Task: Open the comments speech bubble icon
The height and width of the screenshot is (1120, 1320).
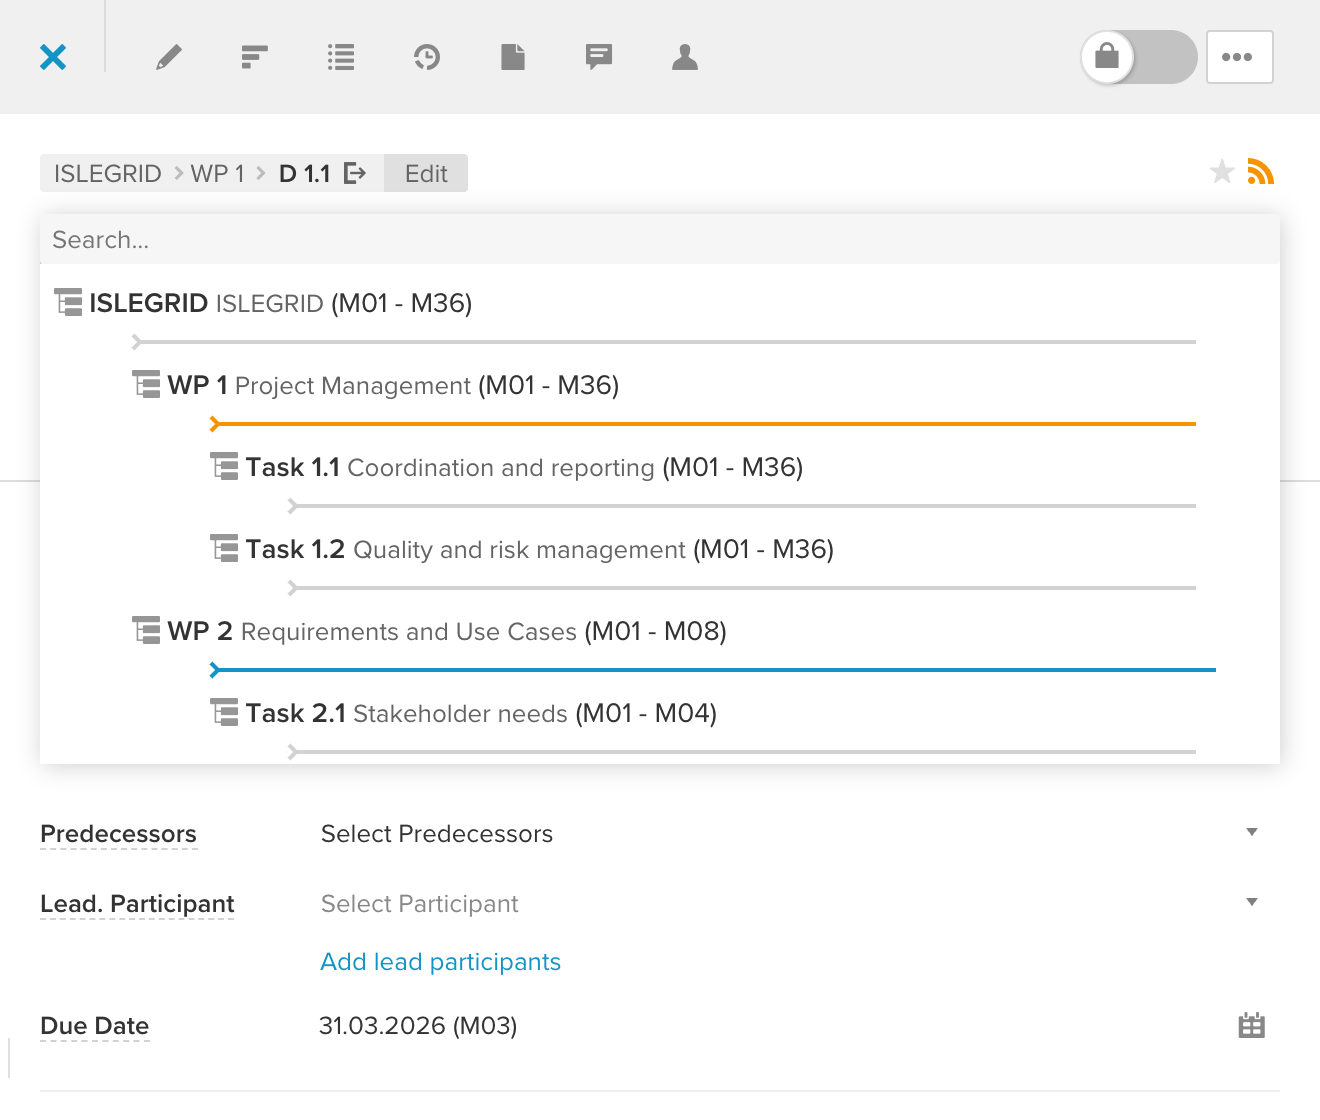Action: coord(599,57)
